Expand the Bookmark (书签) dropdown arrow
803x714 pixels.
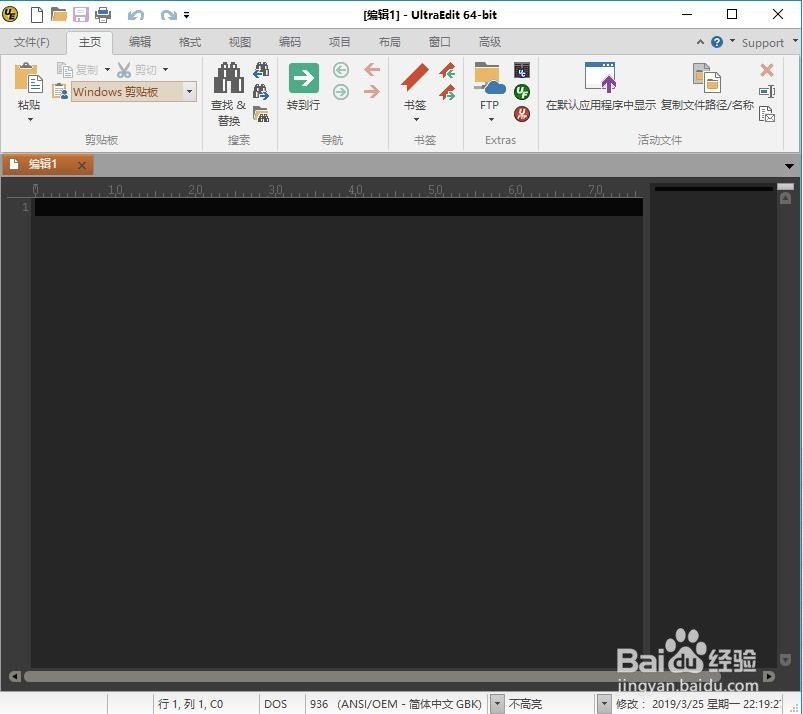pyautogui.click(x=416, y=120)
